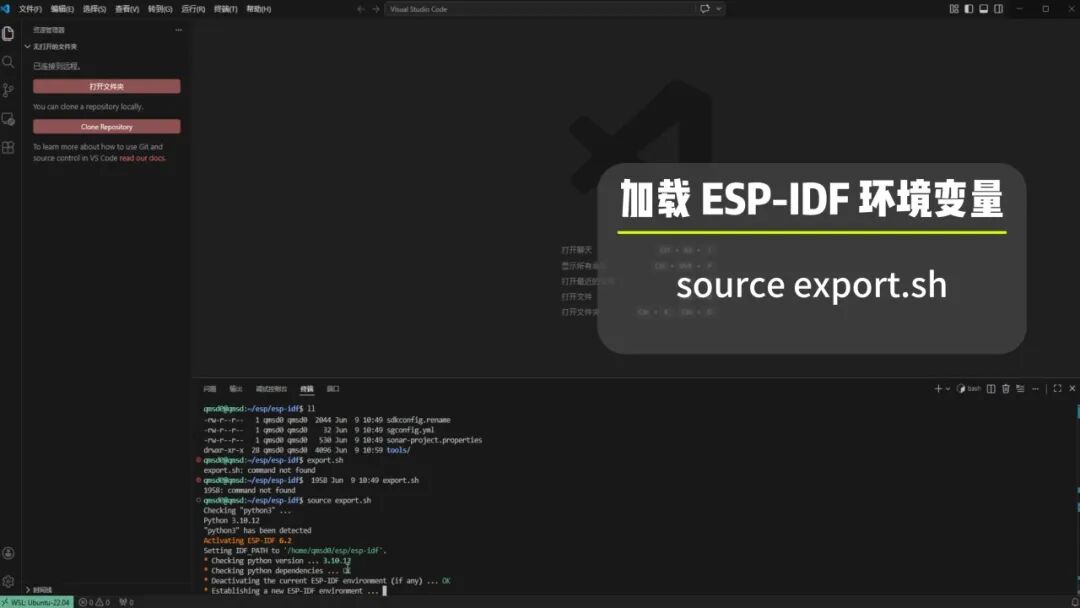Open the Manage gear icon
The width and height of the screenshot is (1080, 608).
tap(8, 581)
